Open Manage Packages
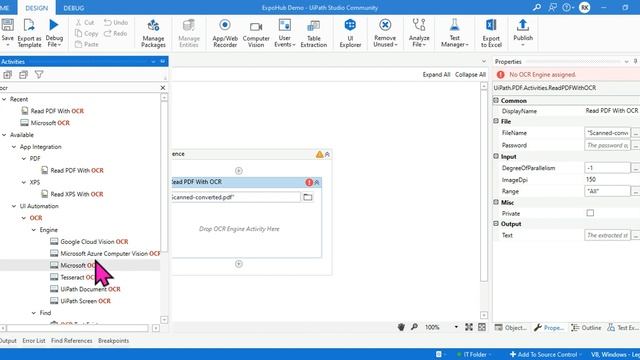The image size is (640, 360). 153,33
